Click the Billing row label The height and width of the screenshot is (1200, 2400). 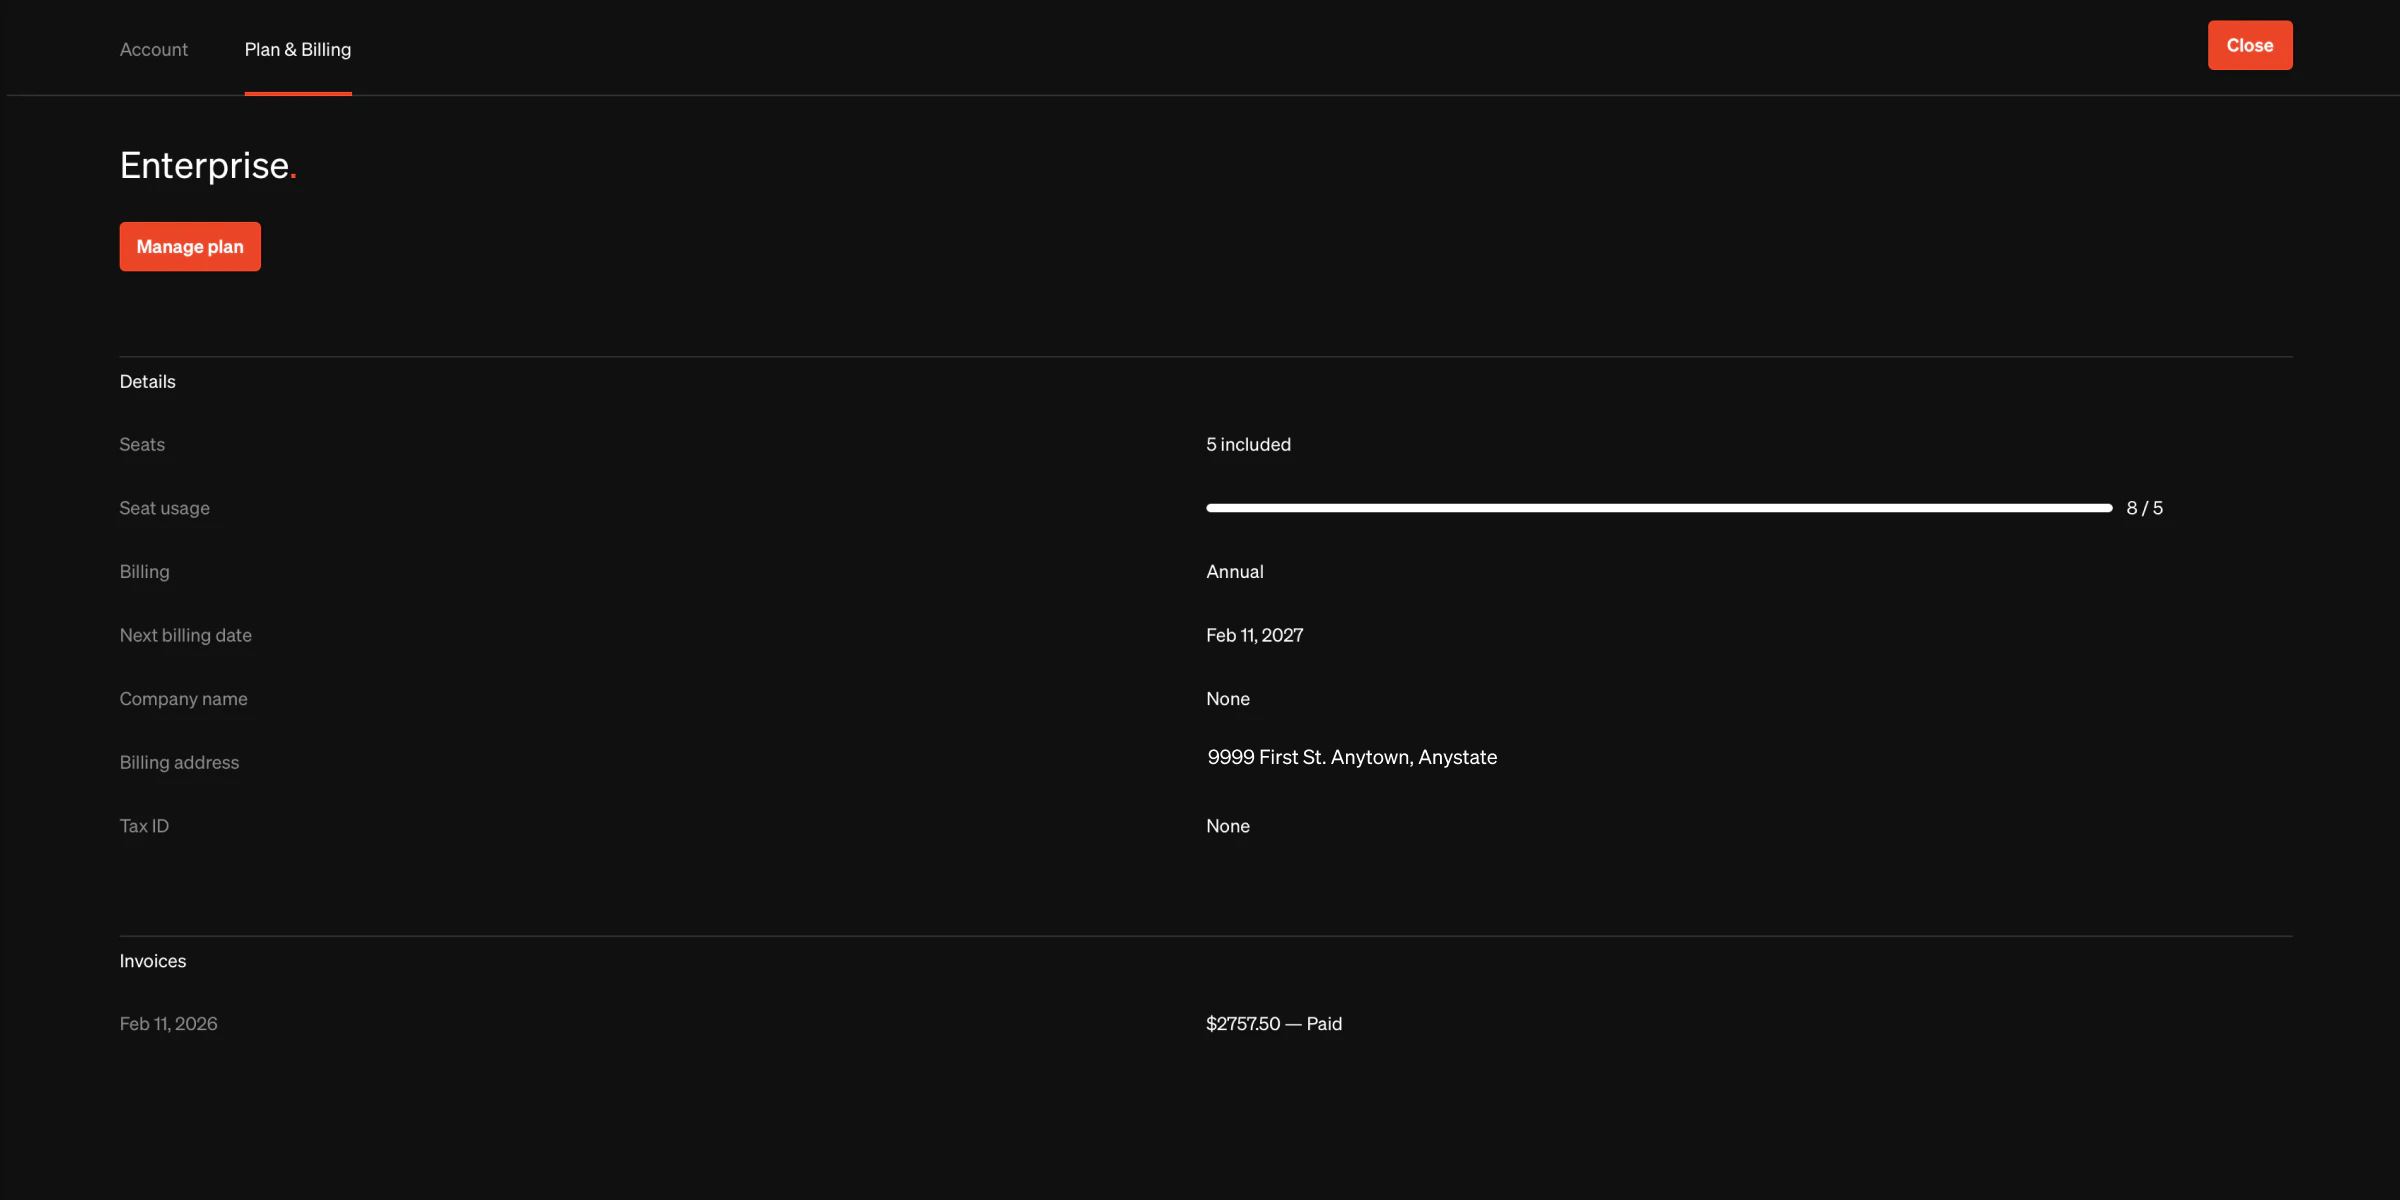(144, 571)
